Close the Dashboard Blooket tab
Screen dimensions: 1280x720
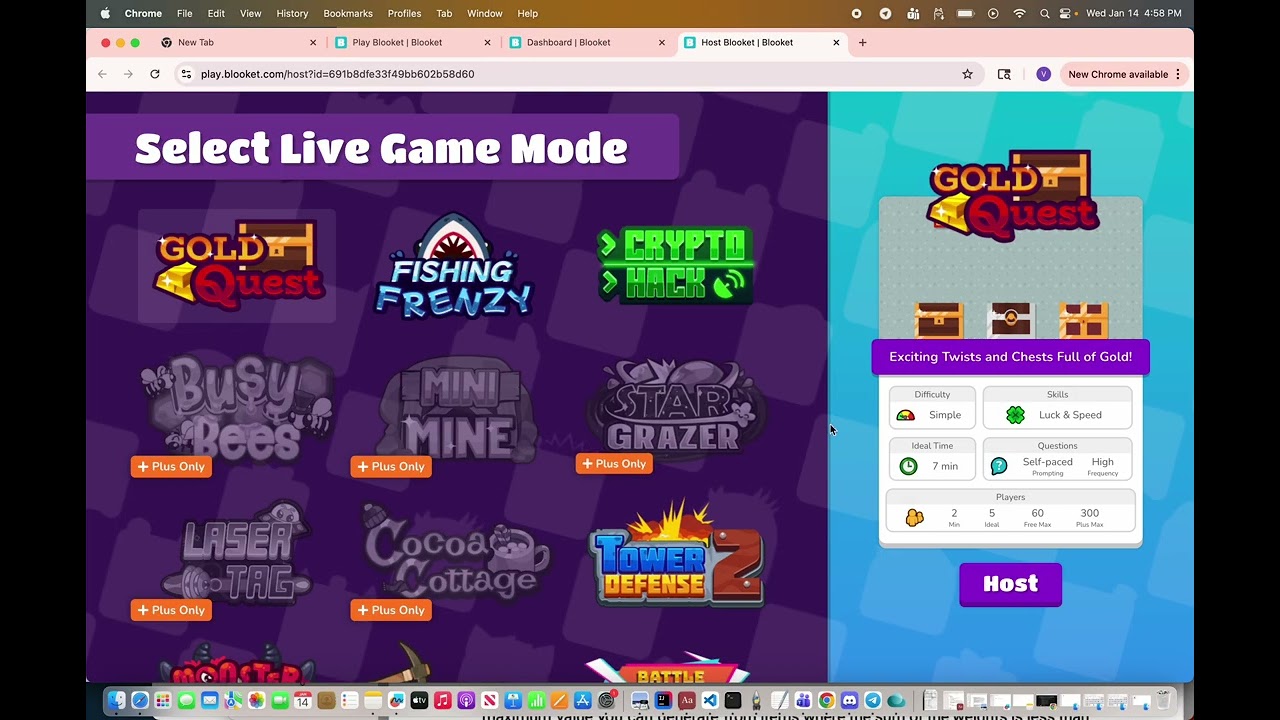[x=661, y=42]
